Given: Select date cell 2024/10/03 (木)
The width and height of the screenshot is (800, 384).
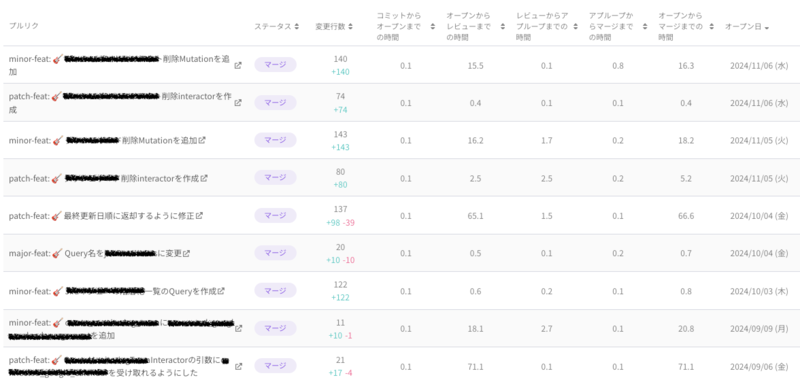Looking at the screenshot, I should tap(759, 292).
